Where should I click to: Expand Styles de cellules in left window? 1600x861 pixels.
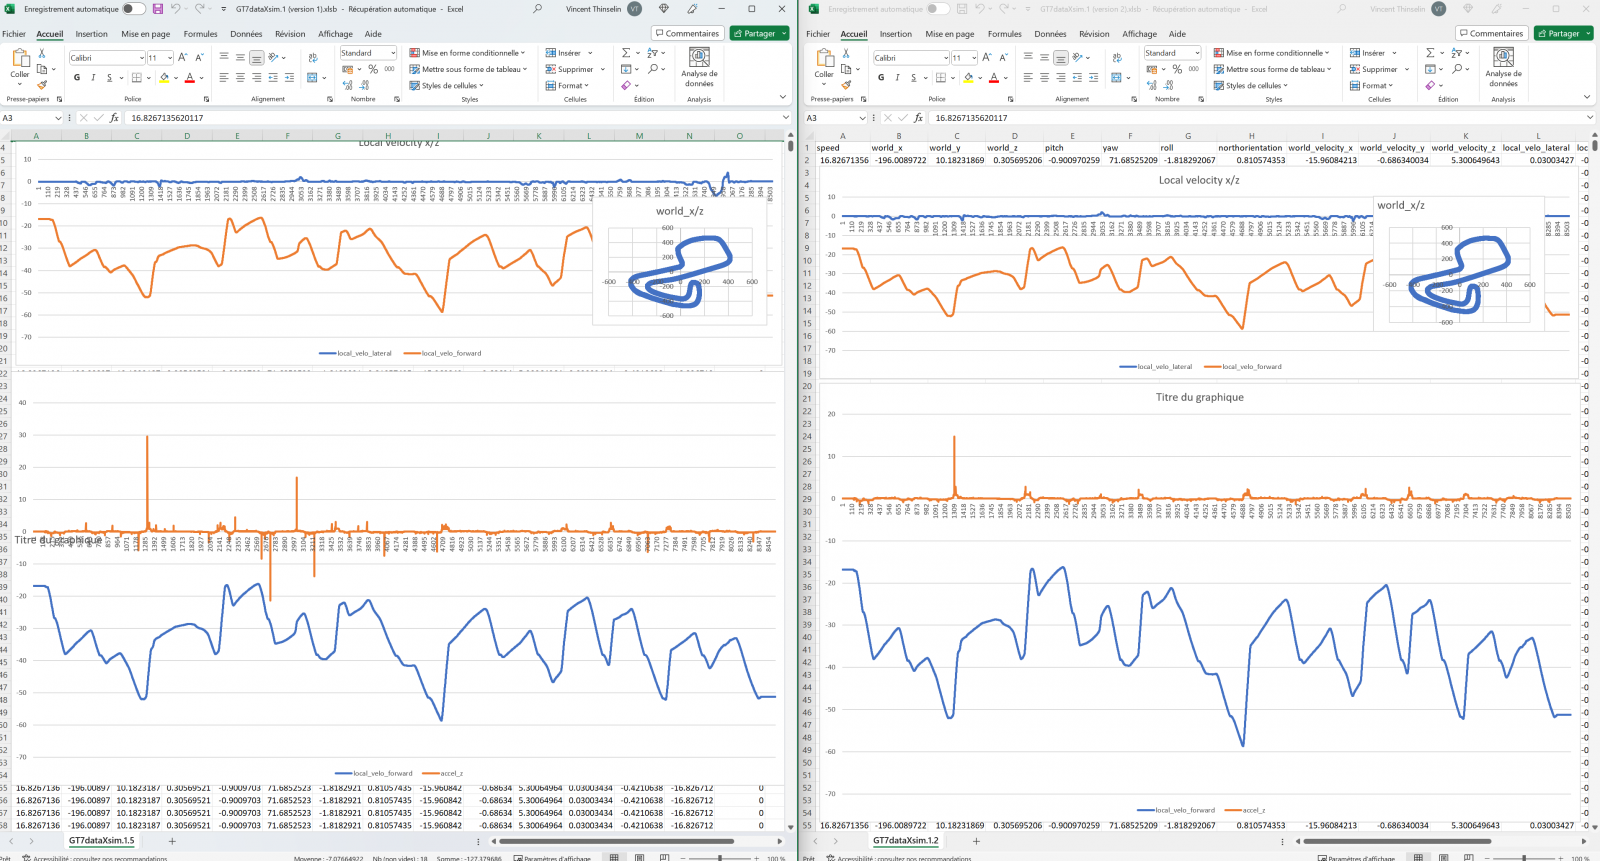pyautogui.click(x=446, y=85)
